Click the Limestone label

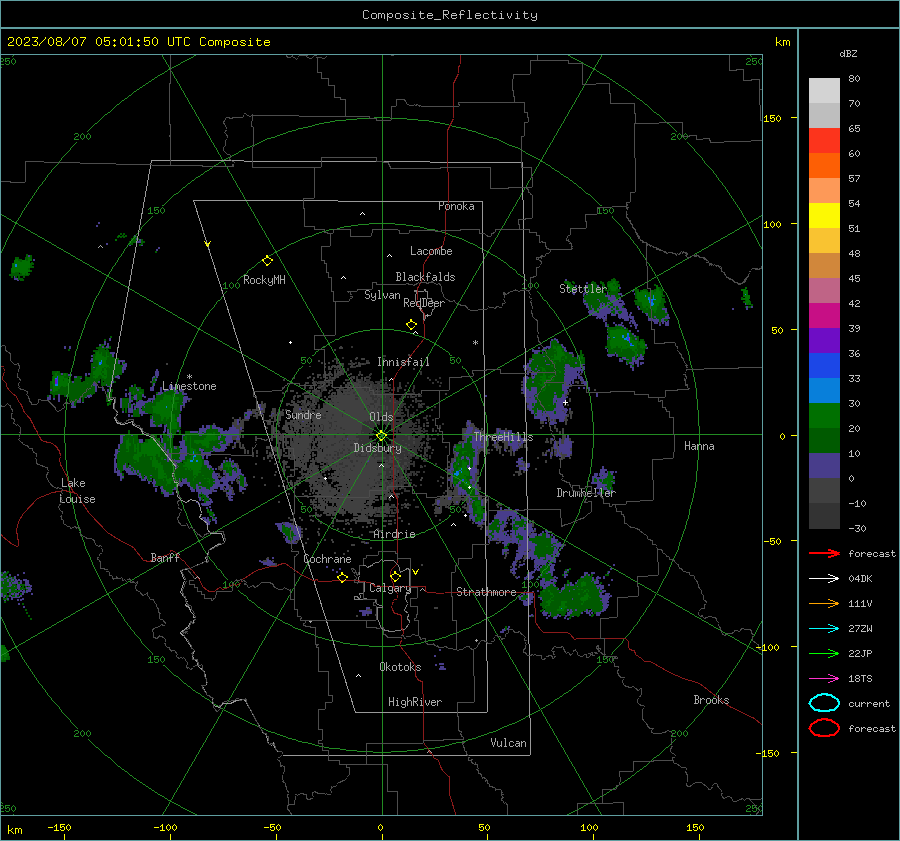pyautogui.click(x=189, y=386)
